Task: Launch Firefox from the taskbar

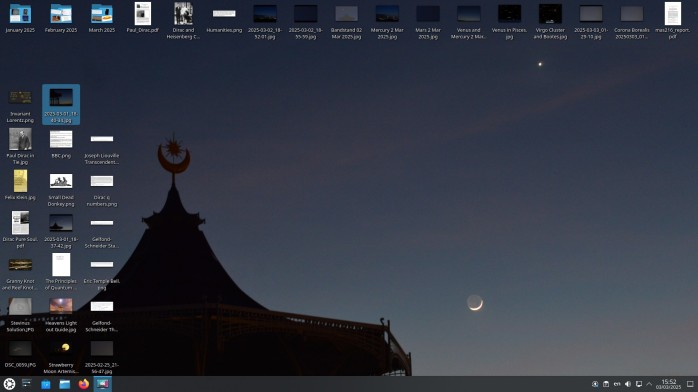Action: coord(84,384)
